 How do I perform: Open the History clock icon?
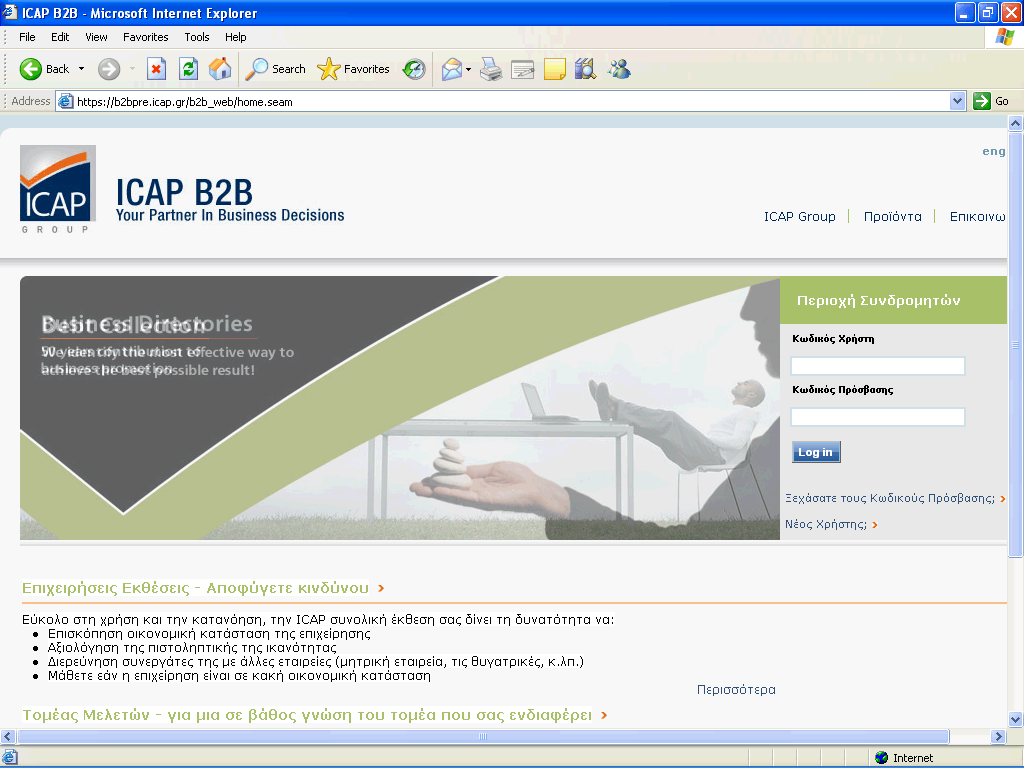[x=414, y=69]
